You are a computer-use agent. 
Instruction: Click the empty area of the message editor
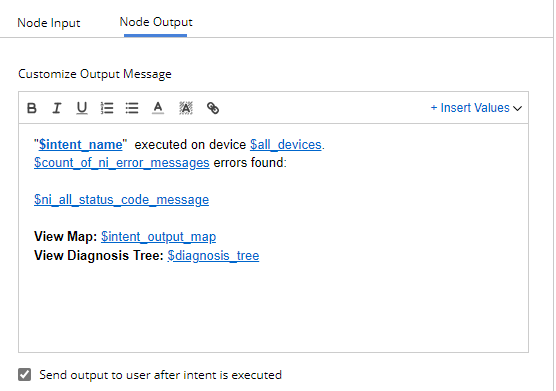click(273, 308)
